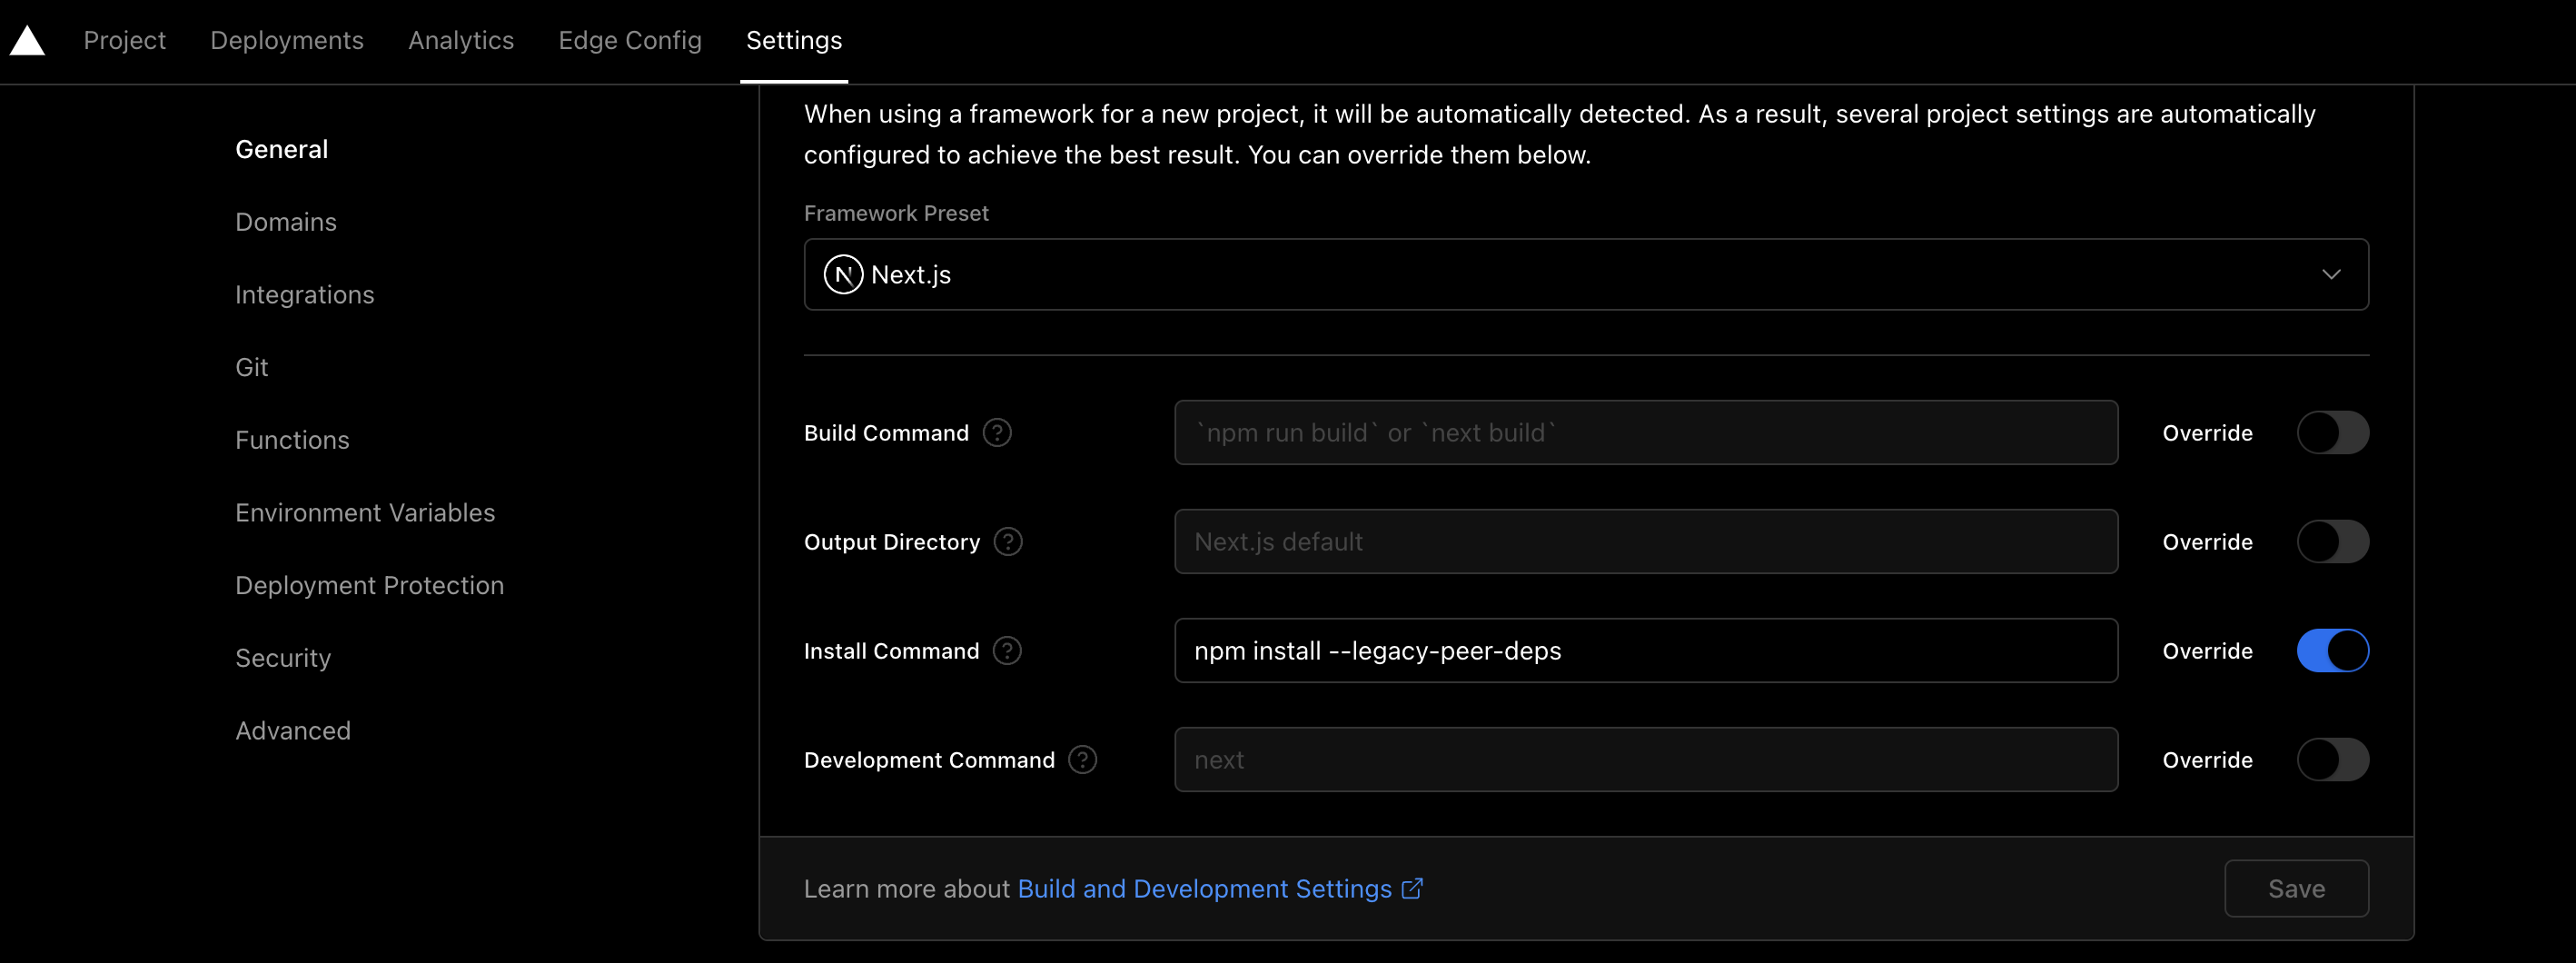Click the Save button
This screenshot has height=963, width=2576.
tap(2296, 888)
